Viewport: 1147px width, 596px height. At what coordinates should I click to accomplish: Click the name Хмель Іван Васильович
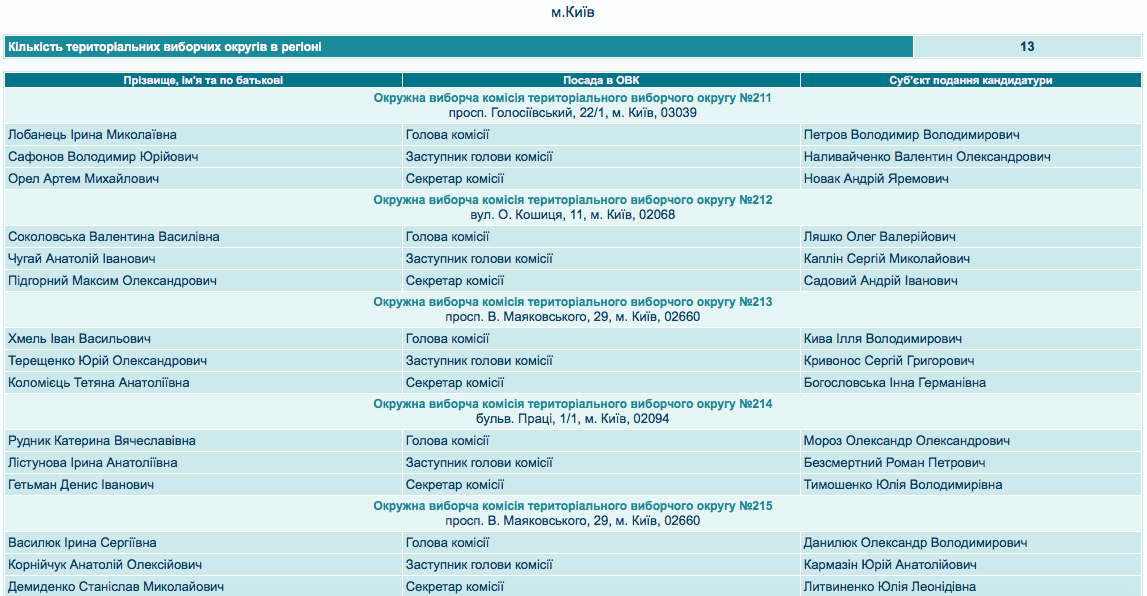79,339
